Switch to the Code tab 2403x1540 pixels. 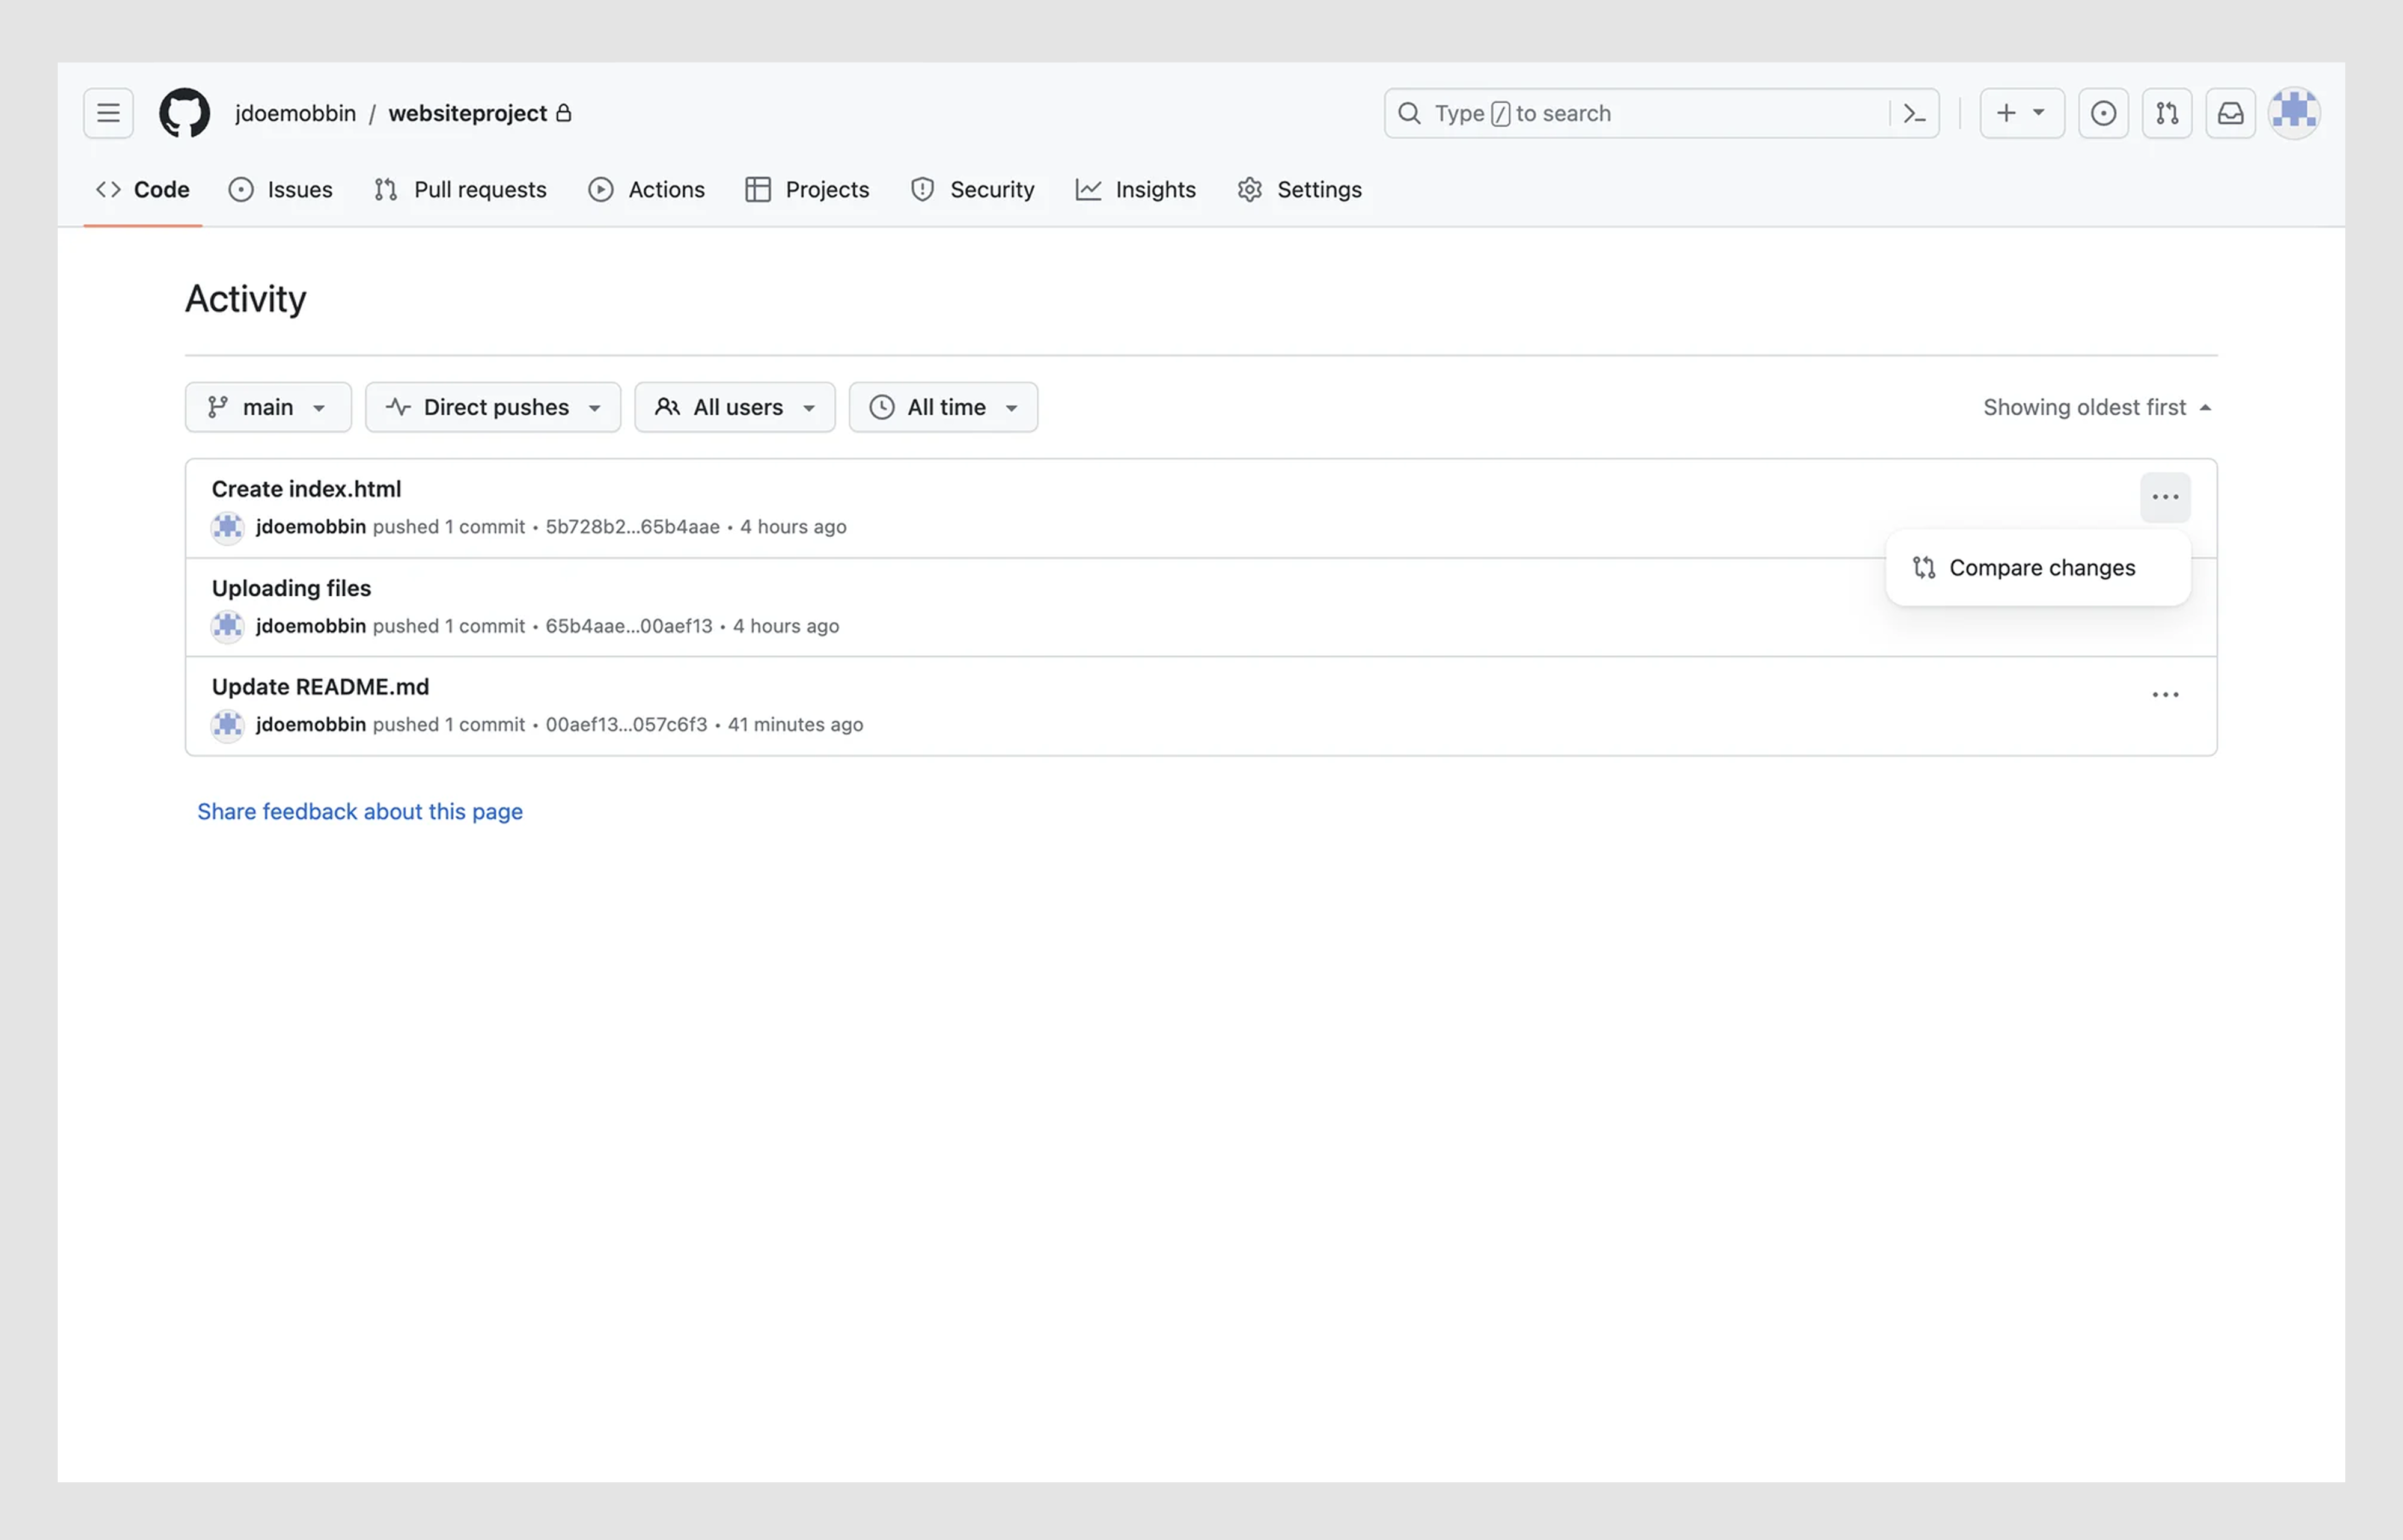pos(143,189)
